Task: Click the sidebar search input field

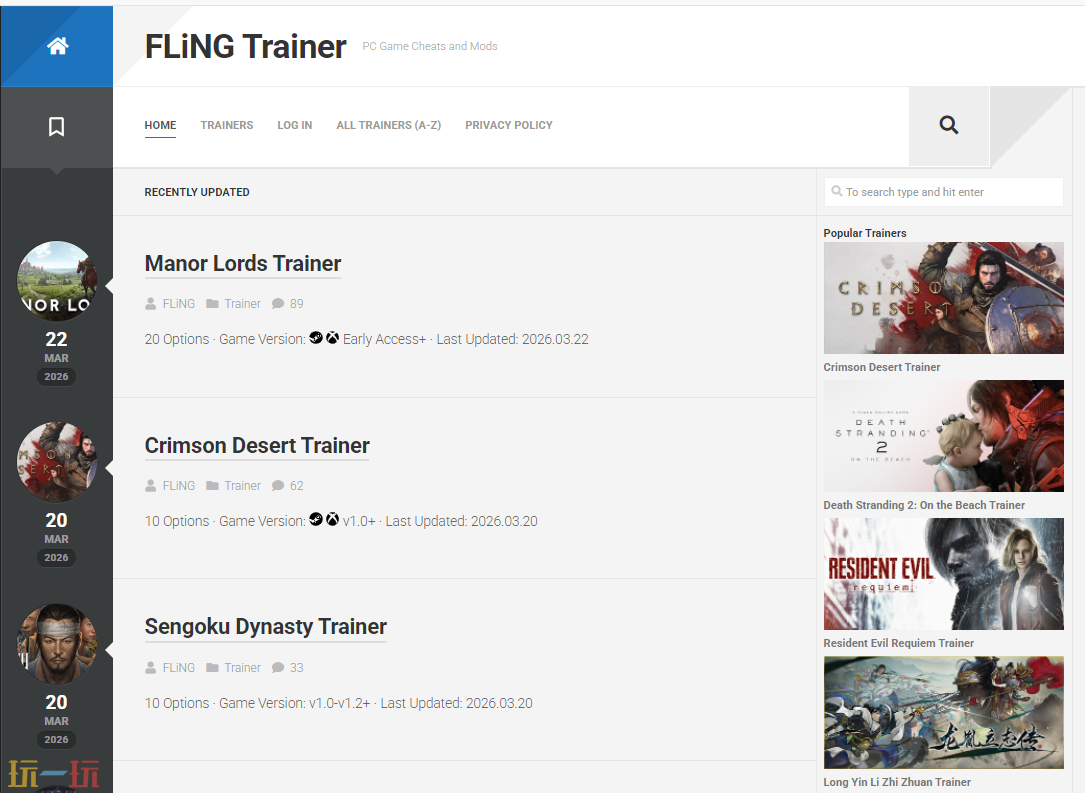Action: [943, 191]
